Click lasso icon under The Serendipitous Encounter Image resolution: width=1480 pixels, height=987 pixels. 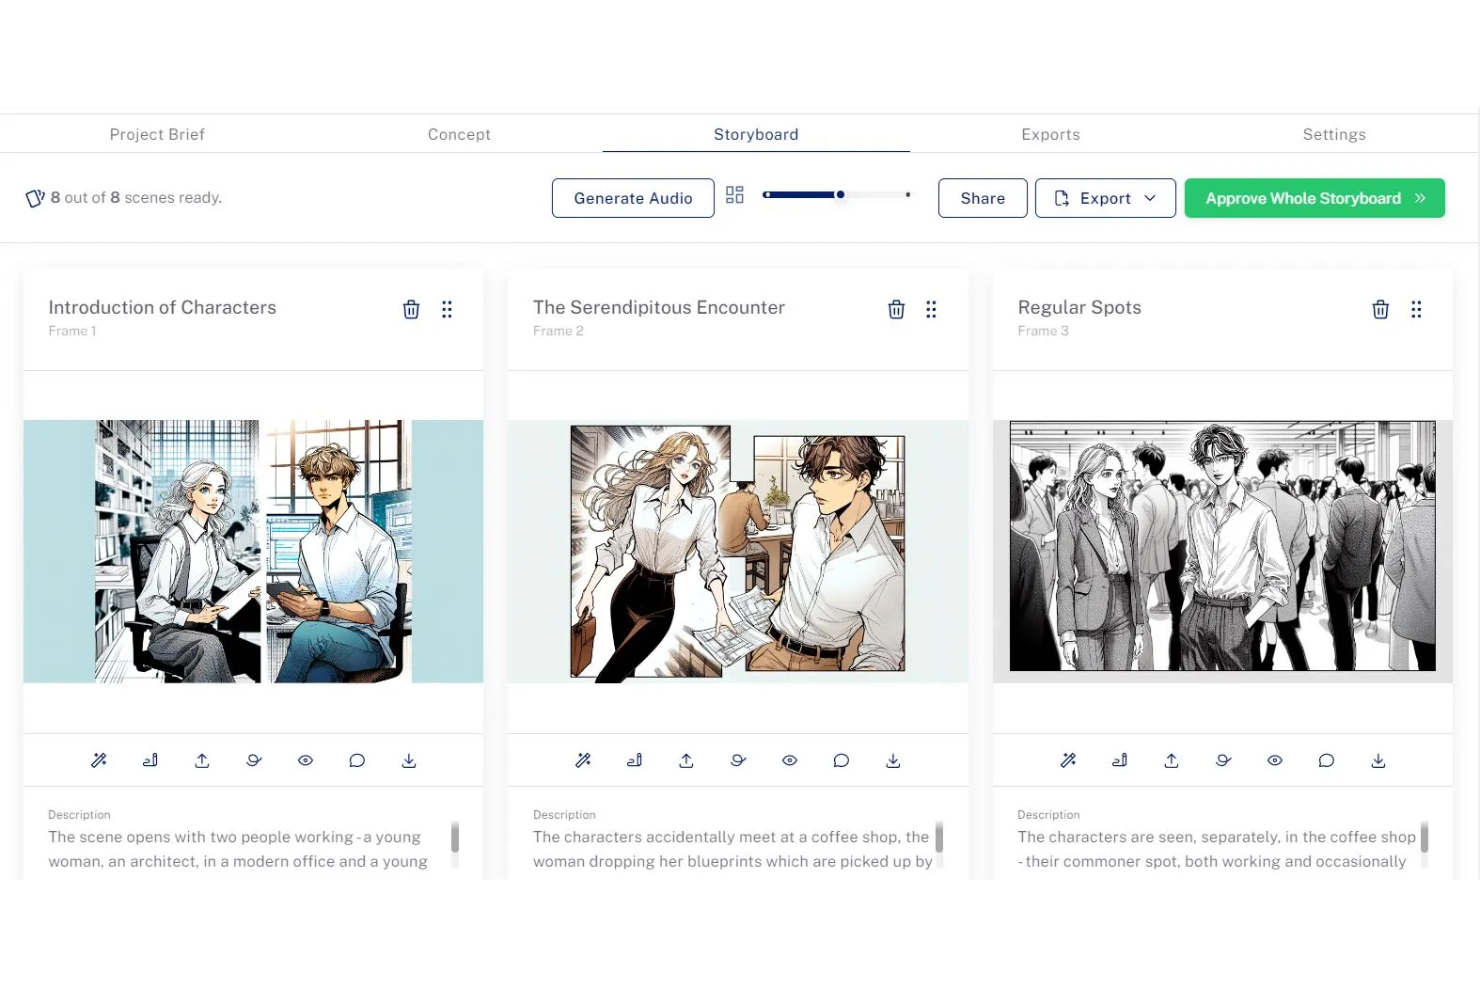pyautogui.click(x=738, y=761)
